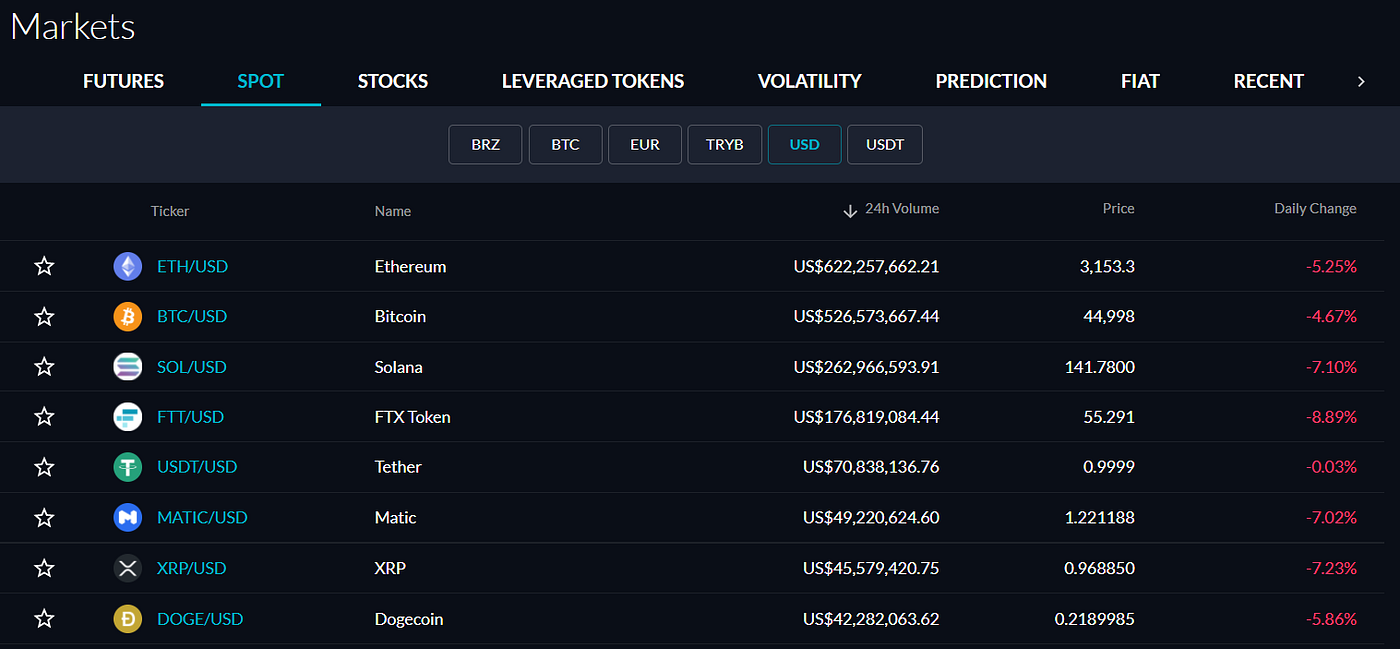Viewport: 1400px width, 649px height.
Task: Open the Leveraged Tokens tab
Action: coord(593,81)
